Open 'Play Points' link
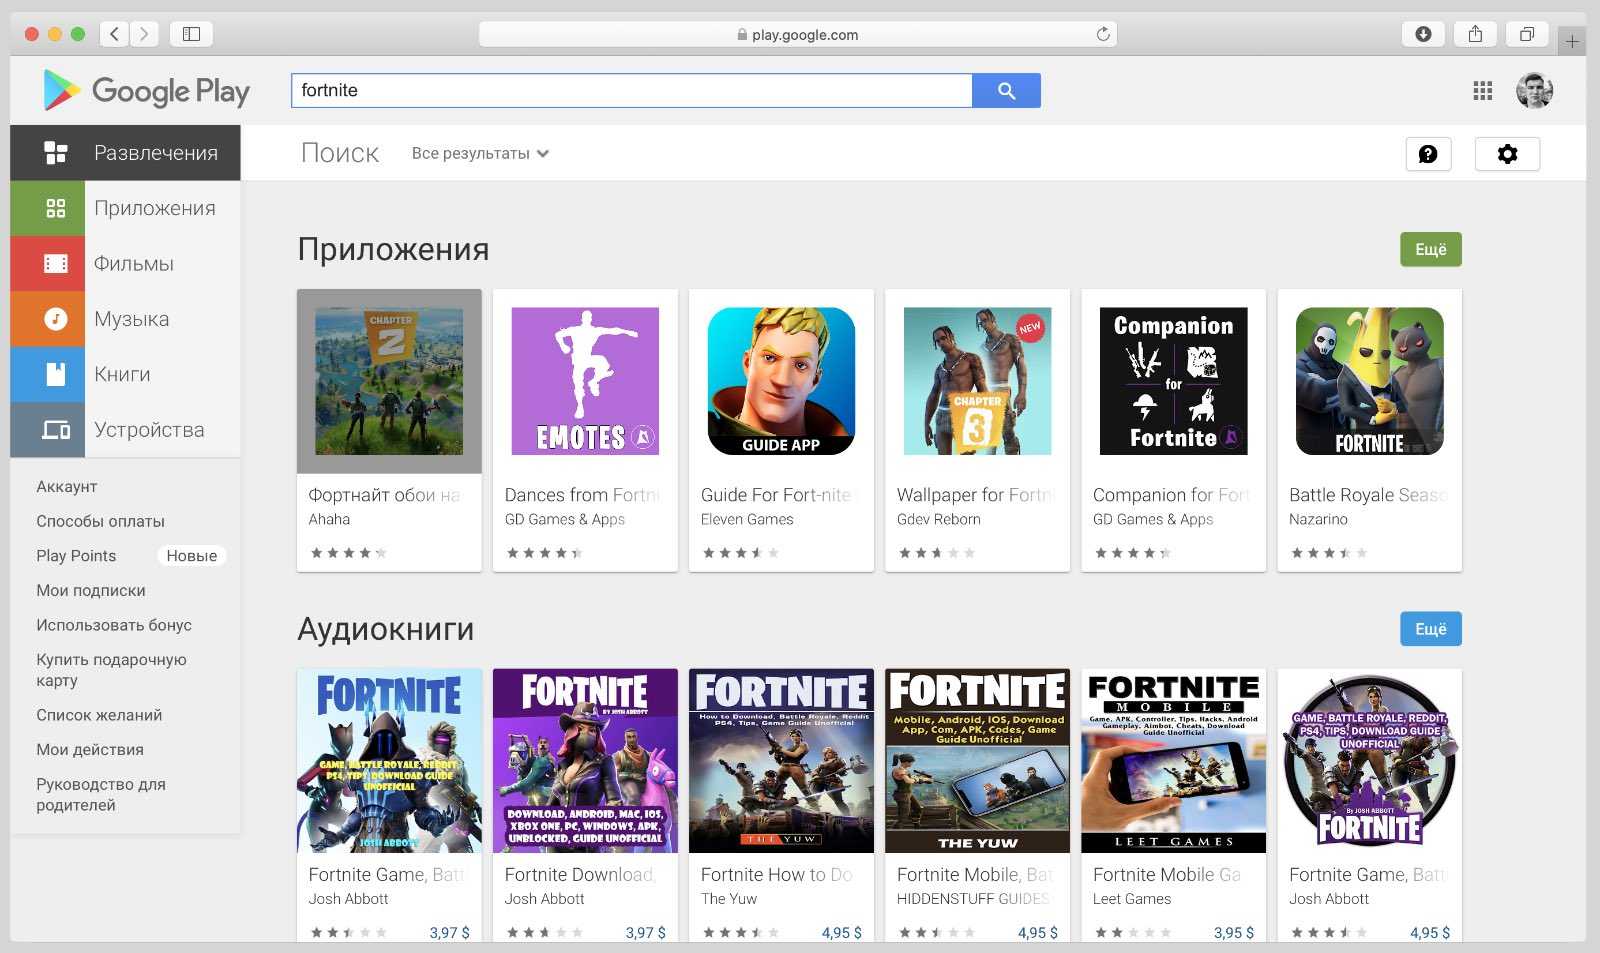 pyautogui.click(x=76, y=556)
